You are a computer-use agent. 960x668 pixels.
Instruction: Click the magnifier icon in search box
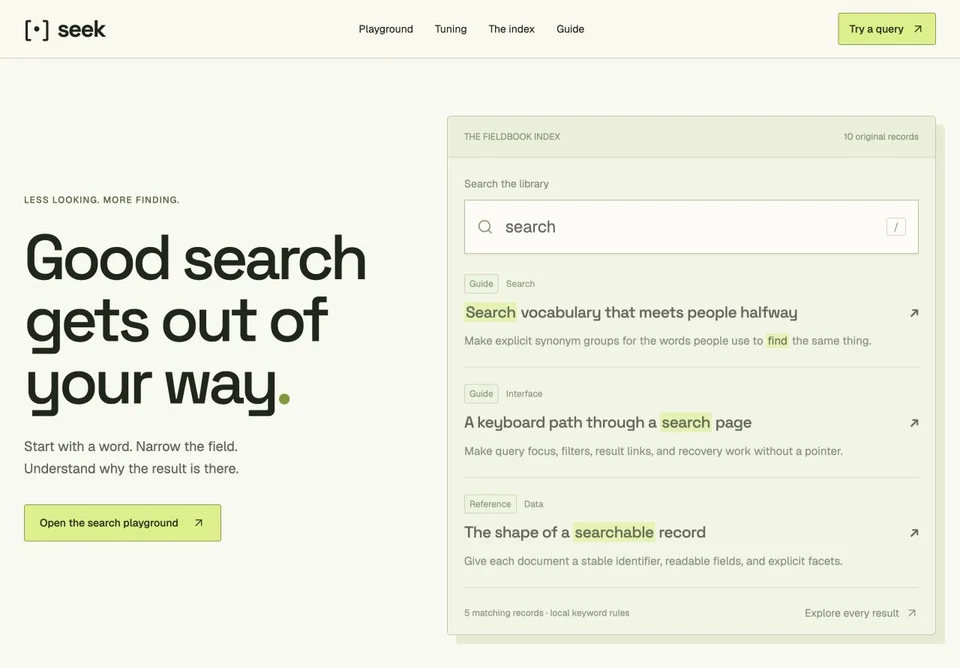(x=485, y=227)
